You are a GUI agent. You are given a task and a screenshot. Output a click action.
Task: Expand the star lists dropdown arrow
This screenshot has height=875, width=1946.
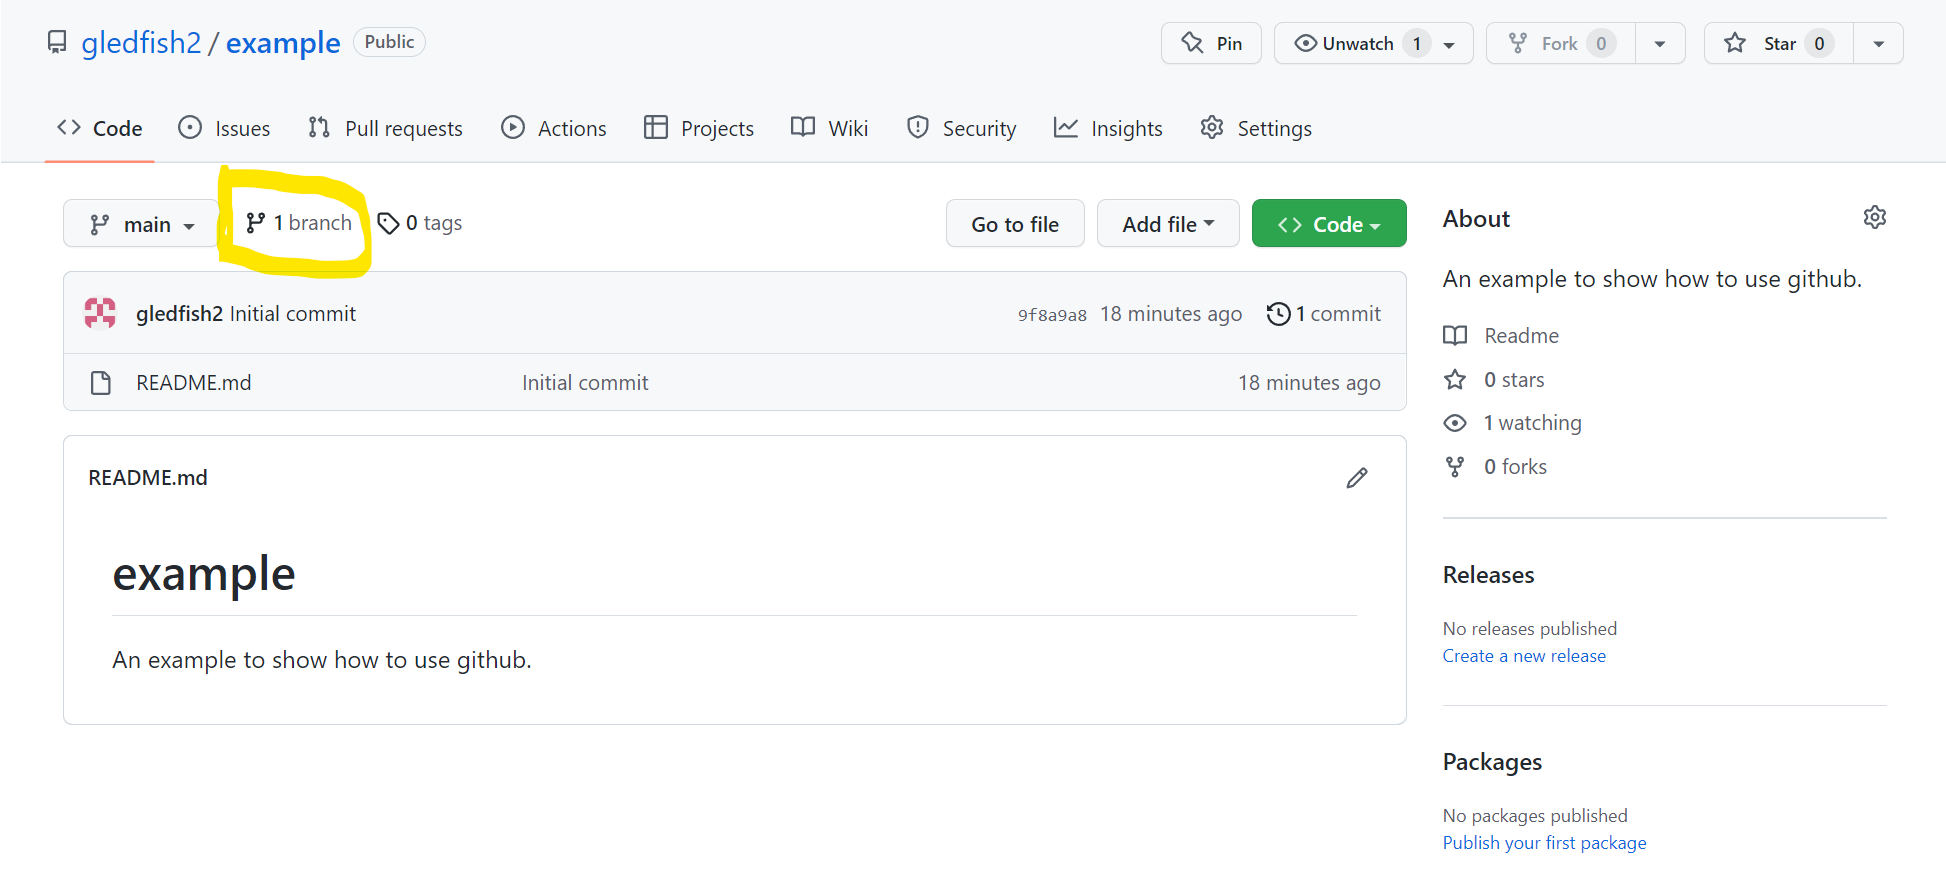pyautogui.click(x=1878, y=43)
